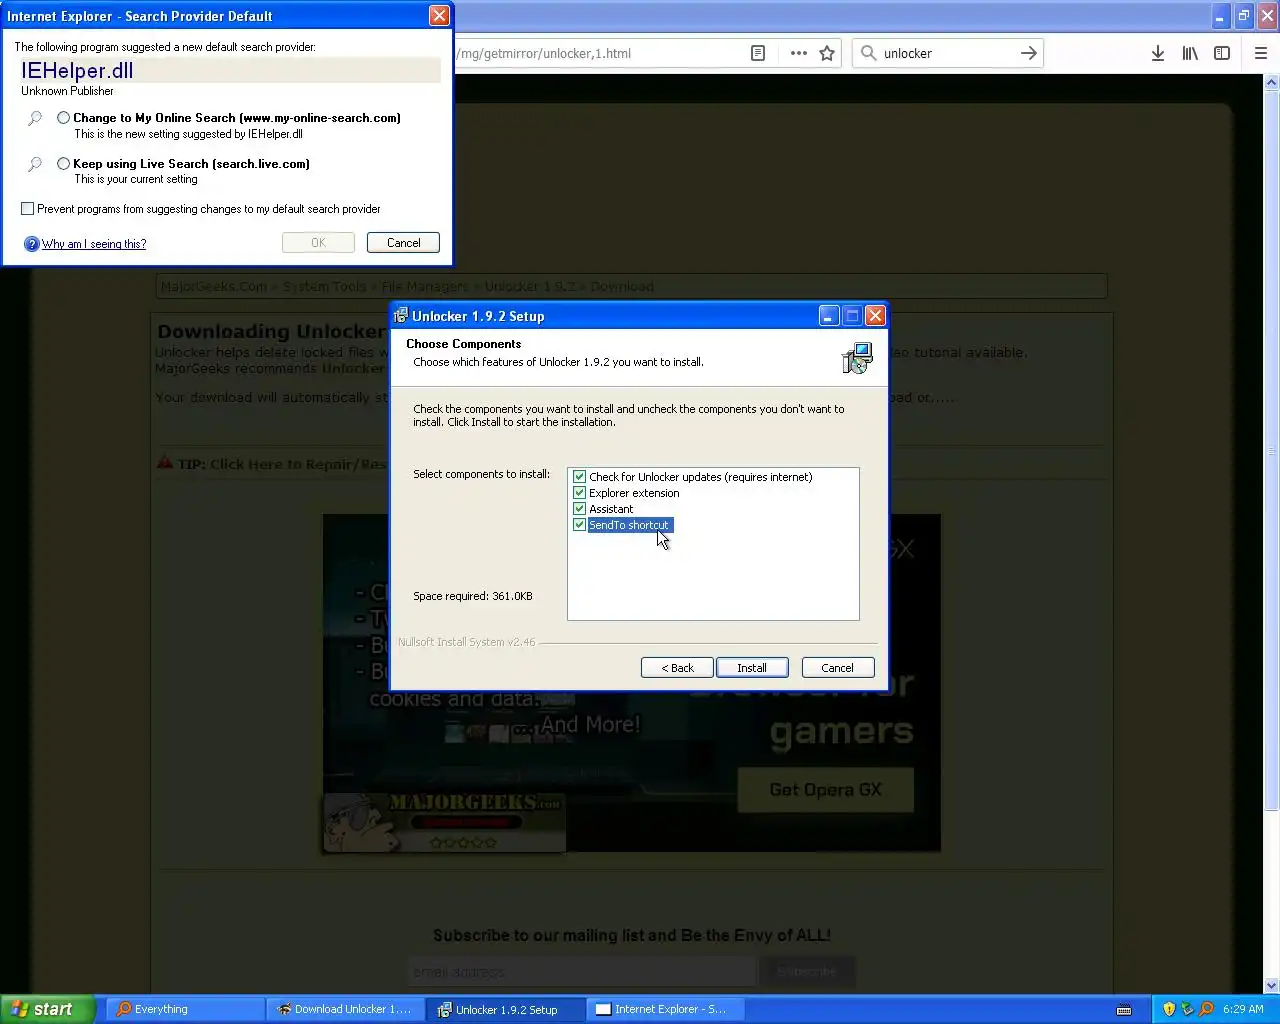Click page scrollbar up arrow

(1271, 83)
